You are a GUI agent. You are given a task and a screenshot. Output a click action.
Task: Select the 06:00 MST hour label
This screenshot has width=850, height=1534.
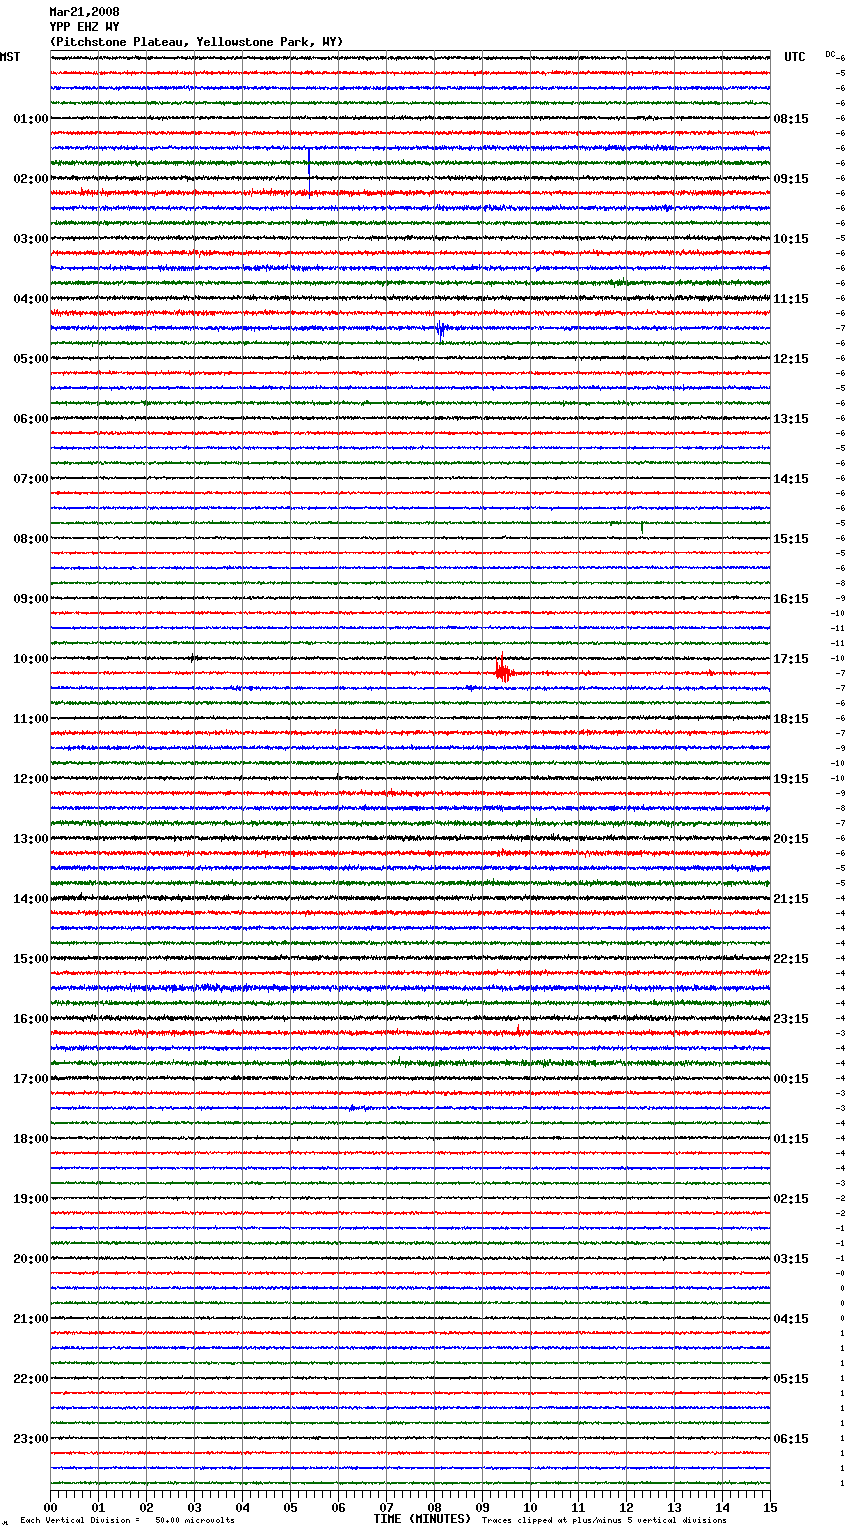click(x=31, y=419)
